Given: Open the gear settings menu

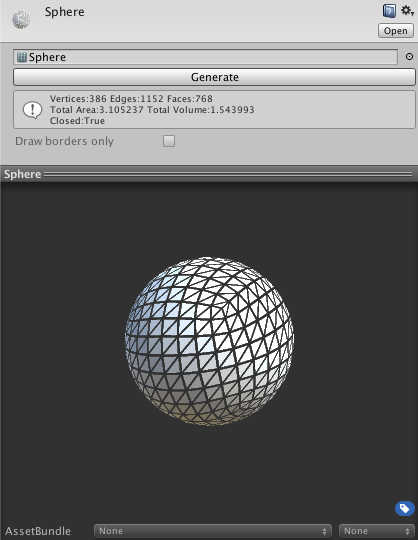Looking at the screenshot, I should coord(407,11).
